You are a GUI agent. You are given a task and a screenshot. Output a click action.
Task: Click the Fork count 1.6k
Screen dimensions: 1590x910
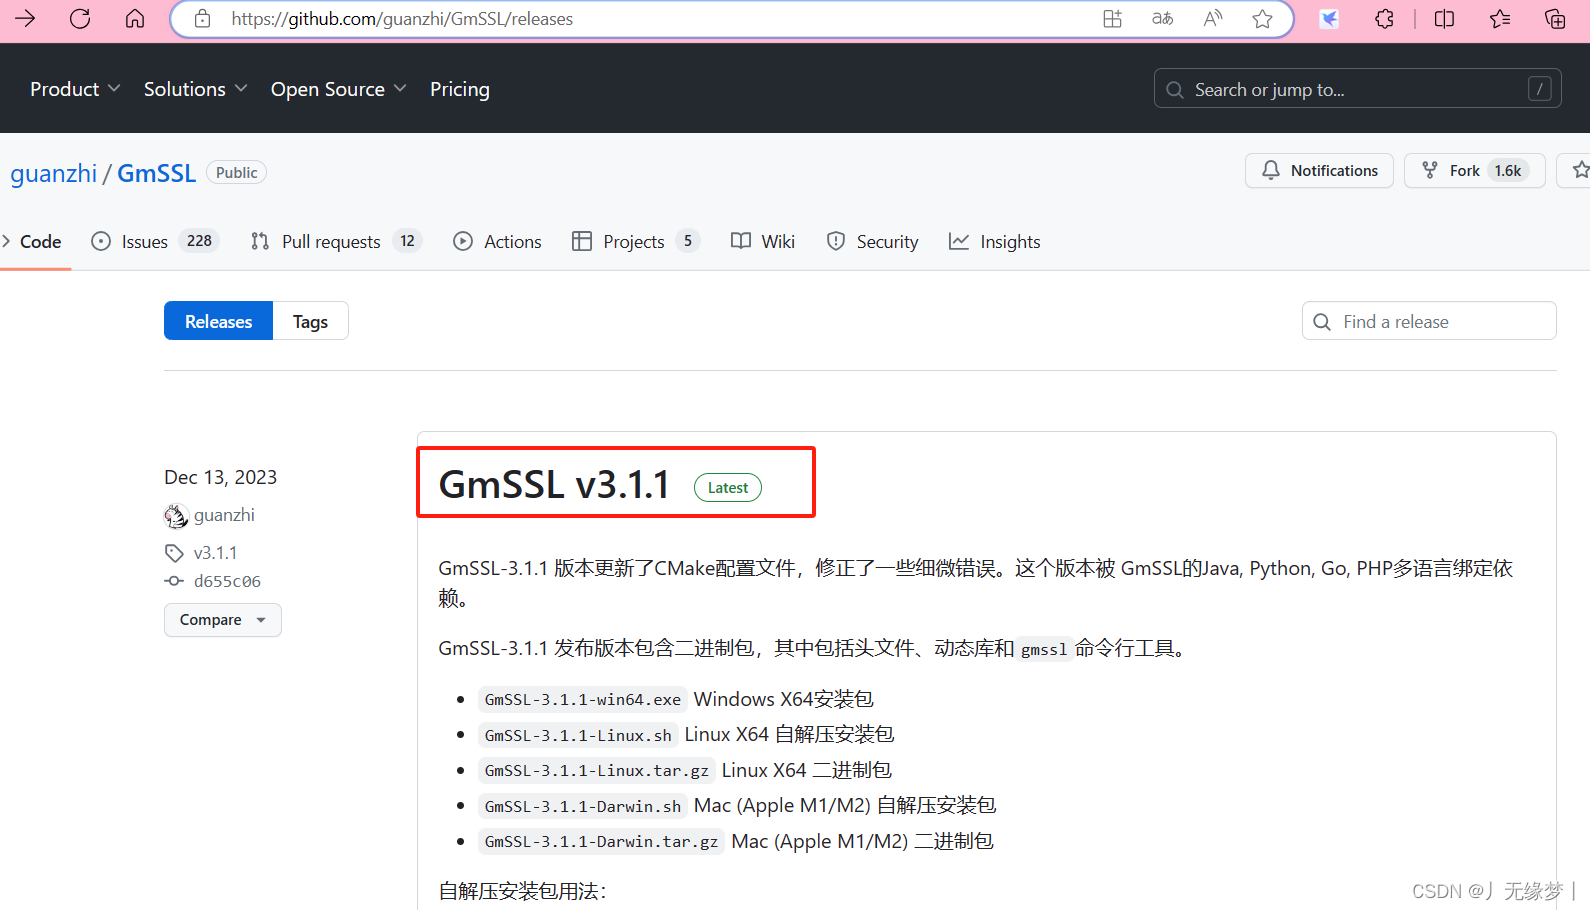1508,171
